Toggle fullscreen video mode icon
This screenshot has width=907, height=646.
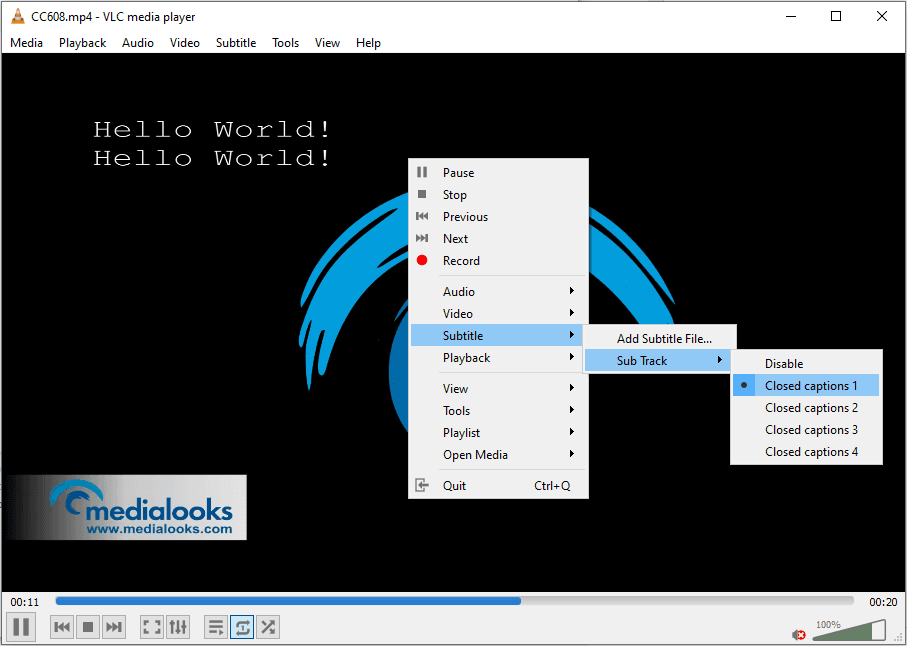pyautogui.click(x=152, y=627)
